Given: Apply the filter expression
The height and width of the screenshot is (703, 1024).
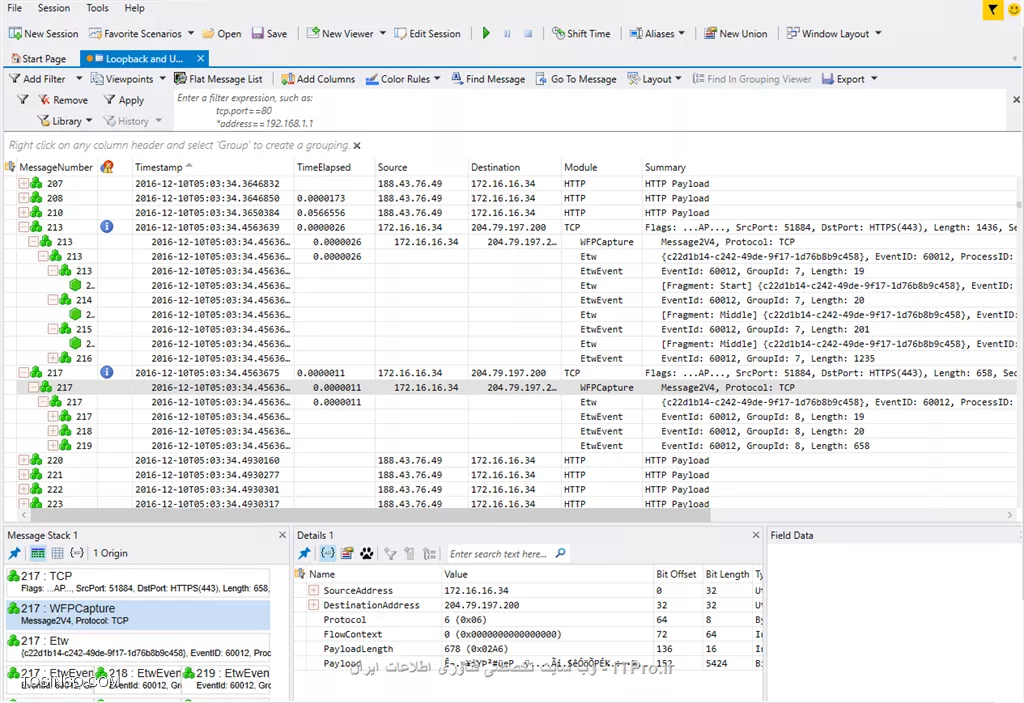Looking at the screenshot, I should coord(123,100).
